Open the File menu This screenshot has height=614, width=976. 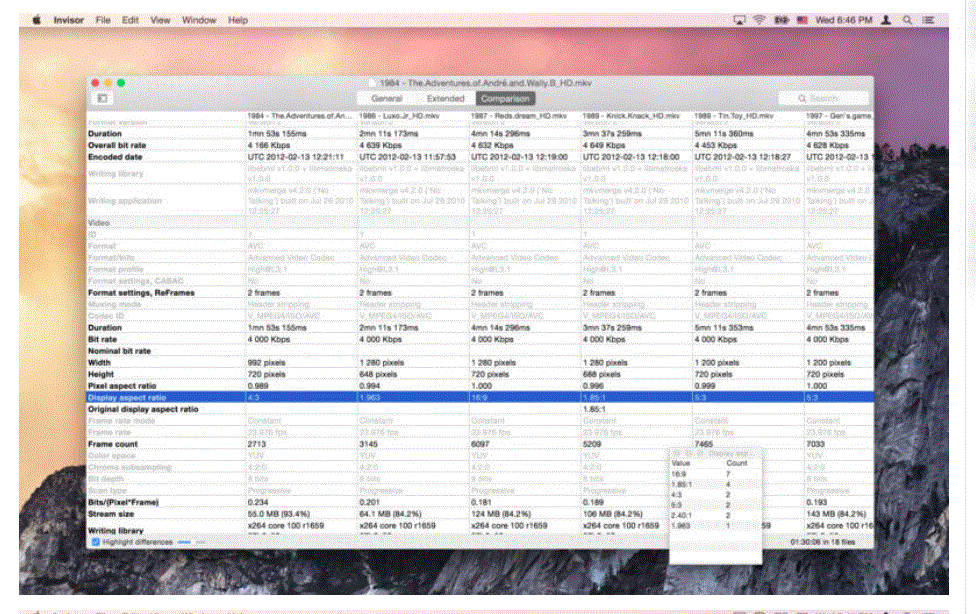click(103, 20)
